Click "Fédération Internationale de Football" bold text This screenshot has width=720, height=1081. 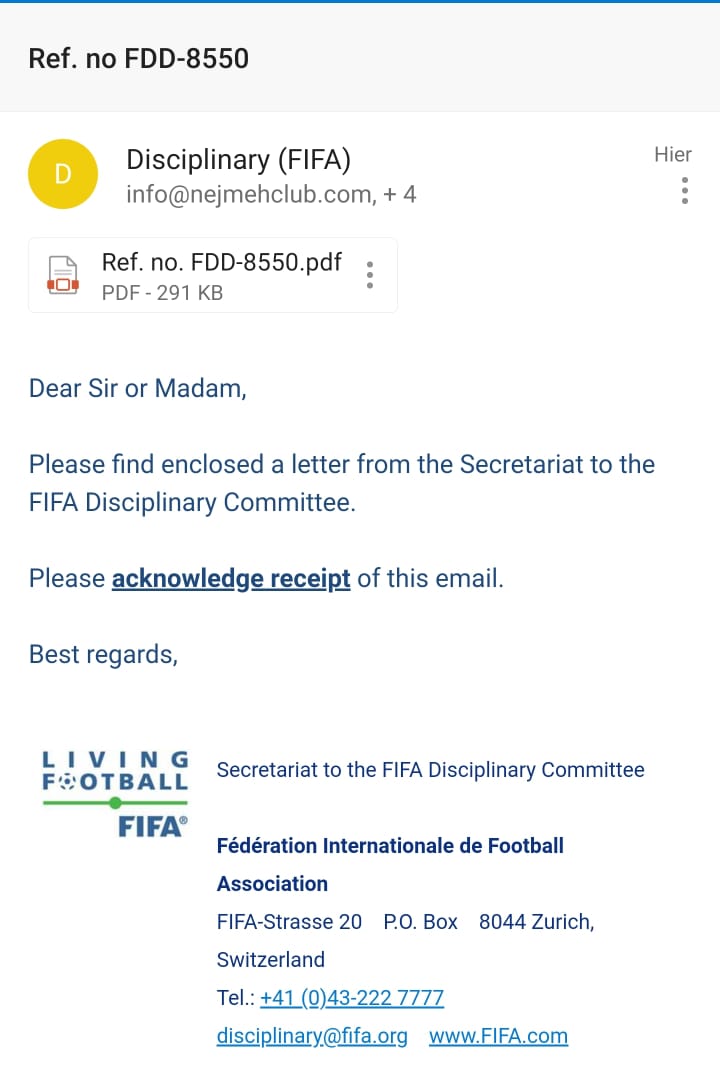(390, 845)
